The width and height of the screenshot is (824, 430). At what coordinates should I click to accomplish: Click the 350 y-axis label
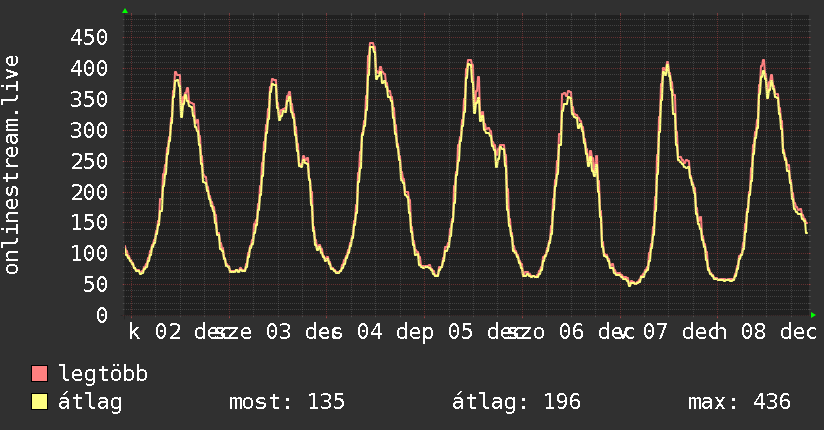point(89,99)
